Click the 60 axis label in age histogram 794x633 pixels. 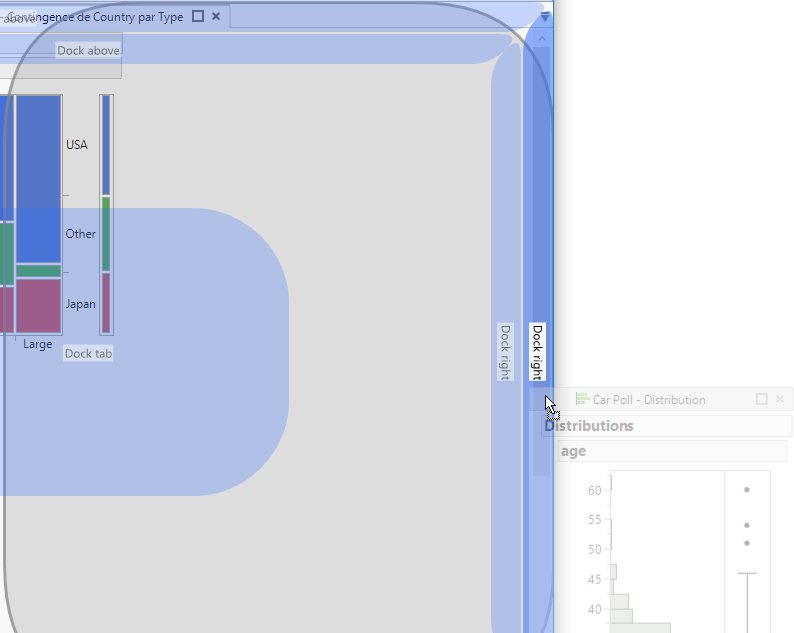click(594, 490)
